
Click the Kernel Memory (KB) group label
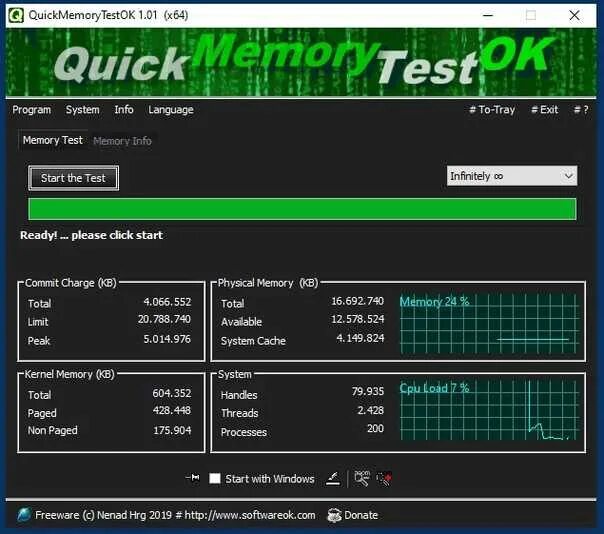tap(70, 374)
